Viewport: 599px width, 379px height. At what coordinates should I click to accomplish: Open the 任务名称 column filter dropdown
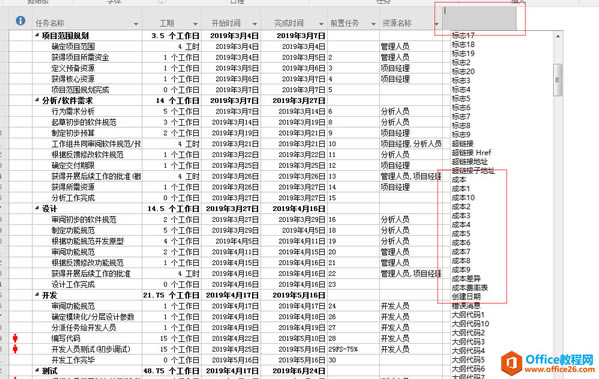pos(136,24)
